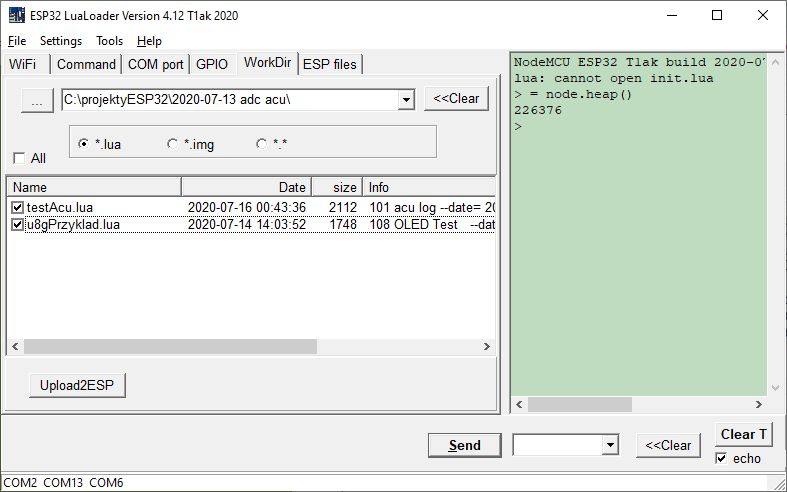Image resolution: width=787 pixels, height=492 pixels.
Task: Switch to the GPIO tab
Action: 212,64
